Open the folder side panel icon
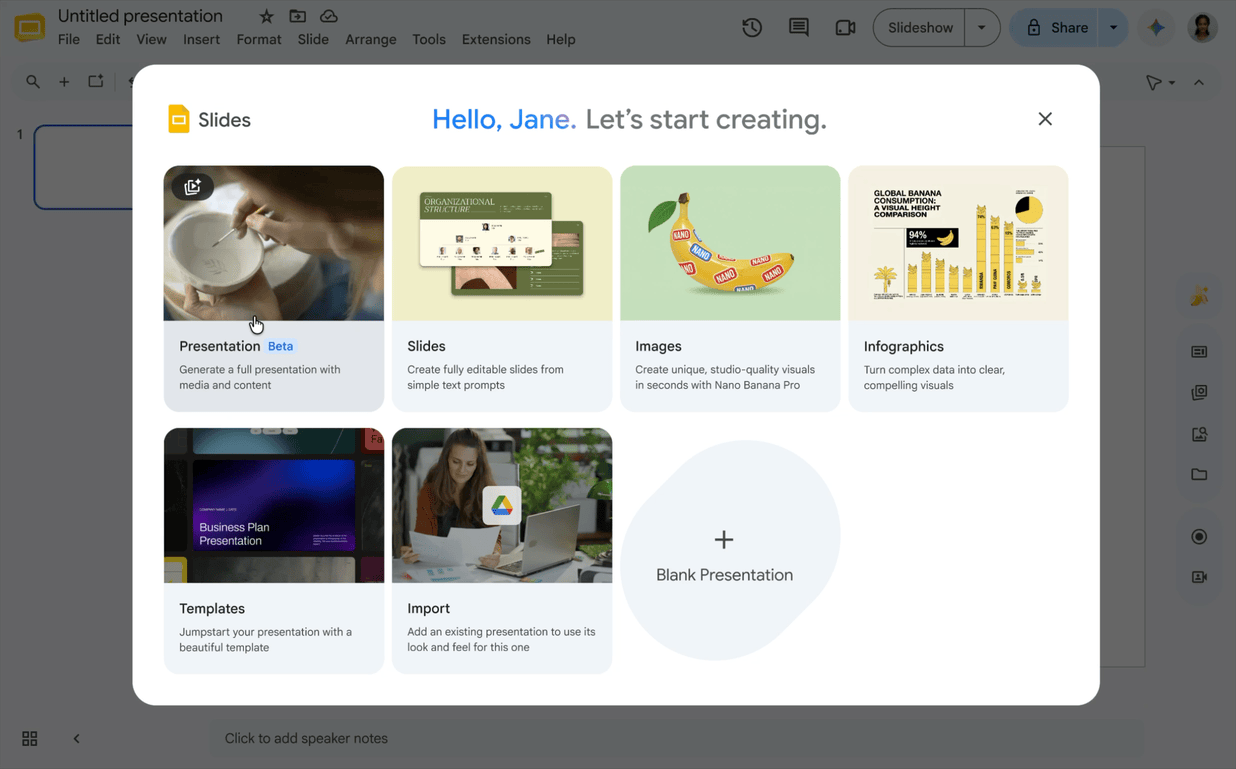The height and width of the screenshot is (769, 1236). pos(1199,475)
